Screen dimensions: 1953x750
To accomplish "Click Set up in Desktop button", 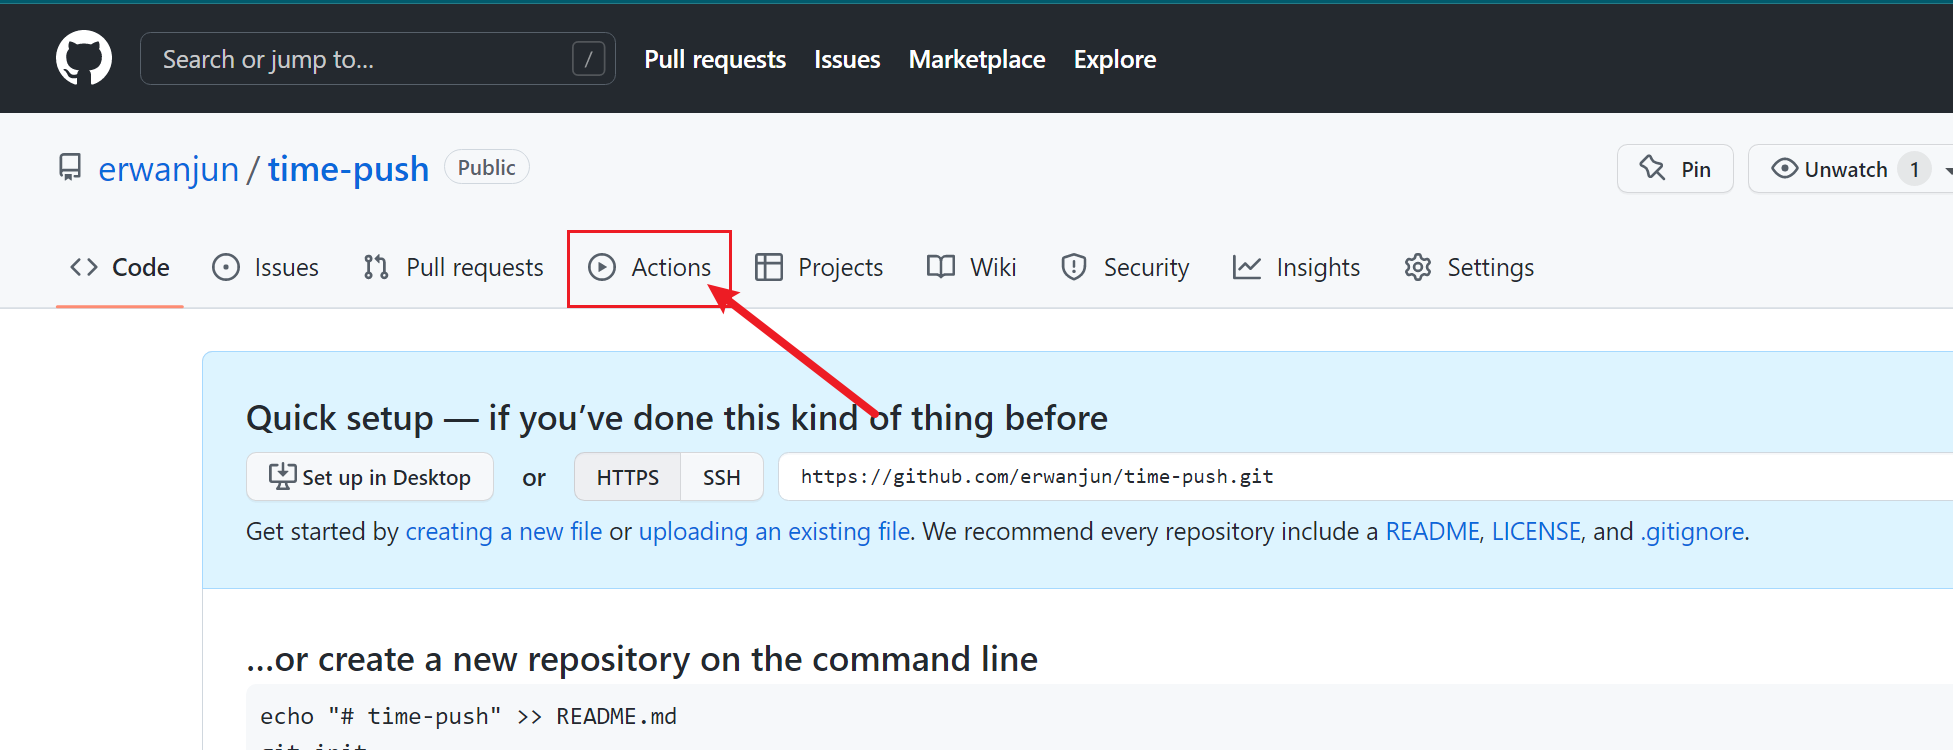I will [x=370, y=477].
